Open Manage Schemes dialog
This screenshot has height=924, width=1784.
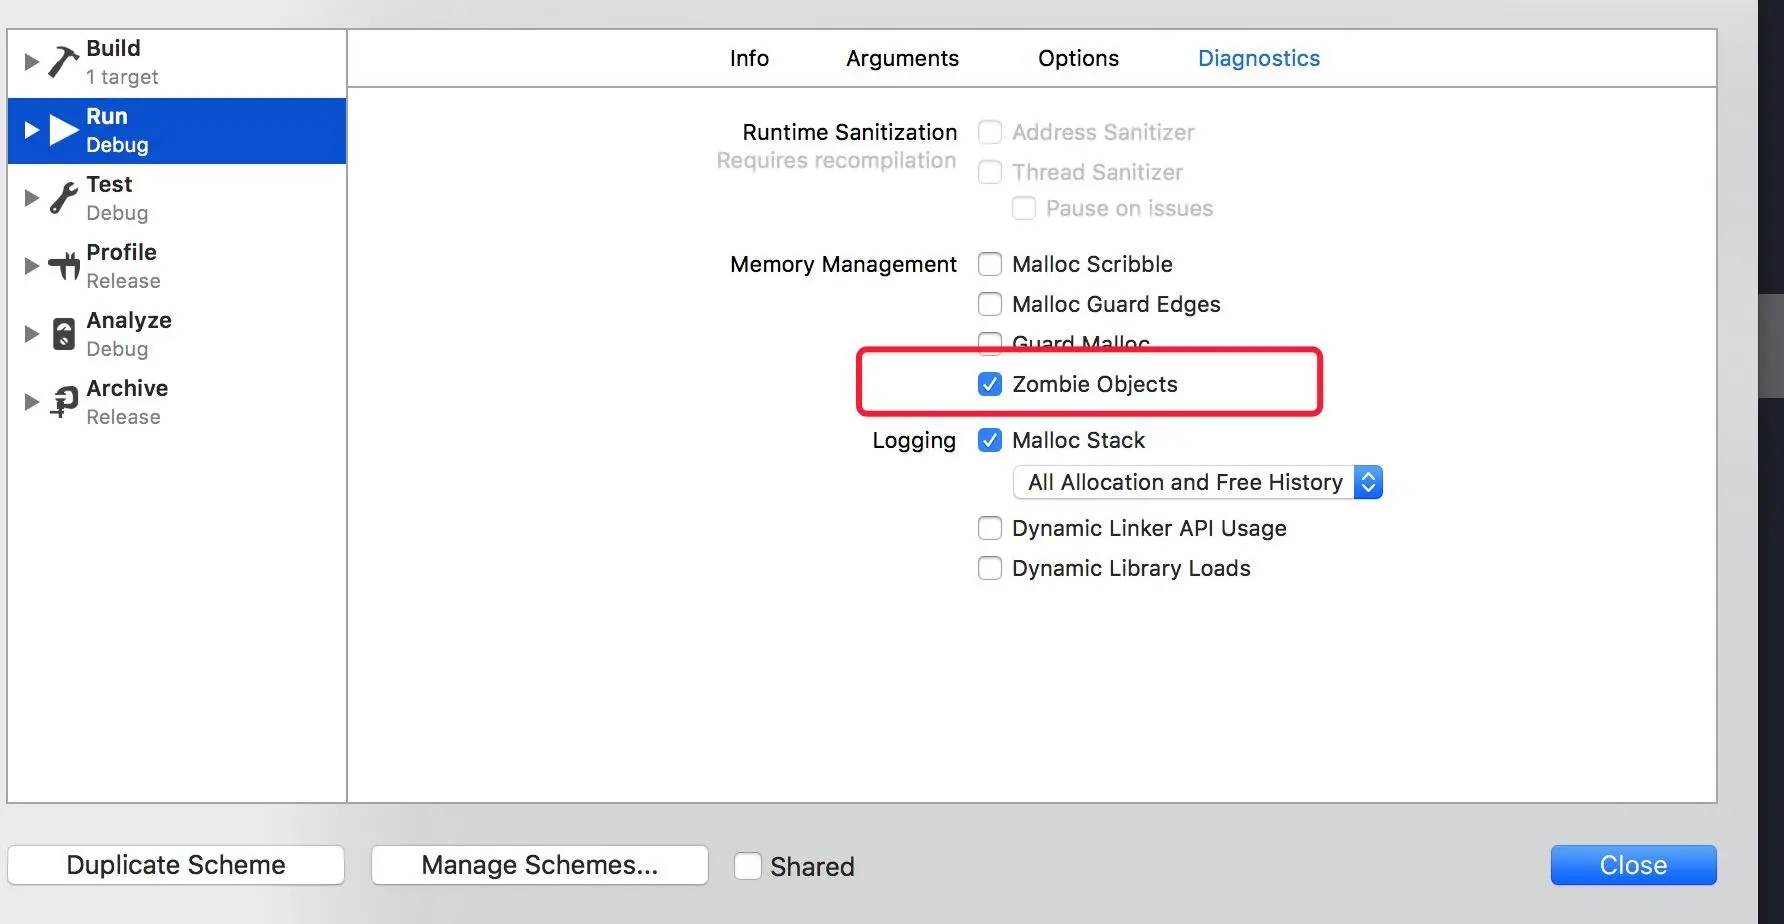point(540,865)
